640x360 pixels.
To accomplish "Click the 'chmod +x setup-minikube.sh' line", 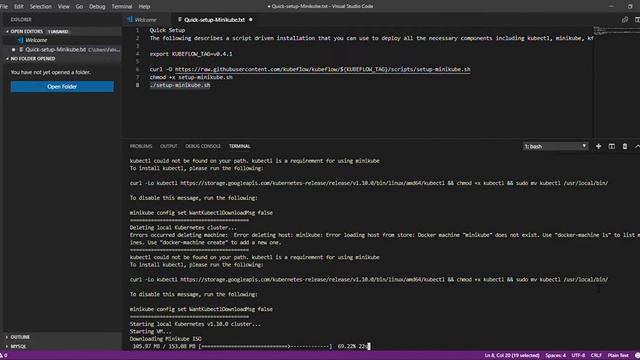I will pos(191,77).
